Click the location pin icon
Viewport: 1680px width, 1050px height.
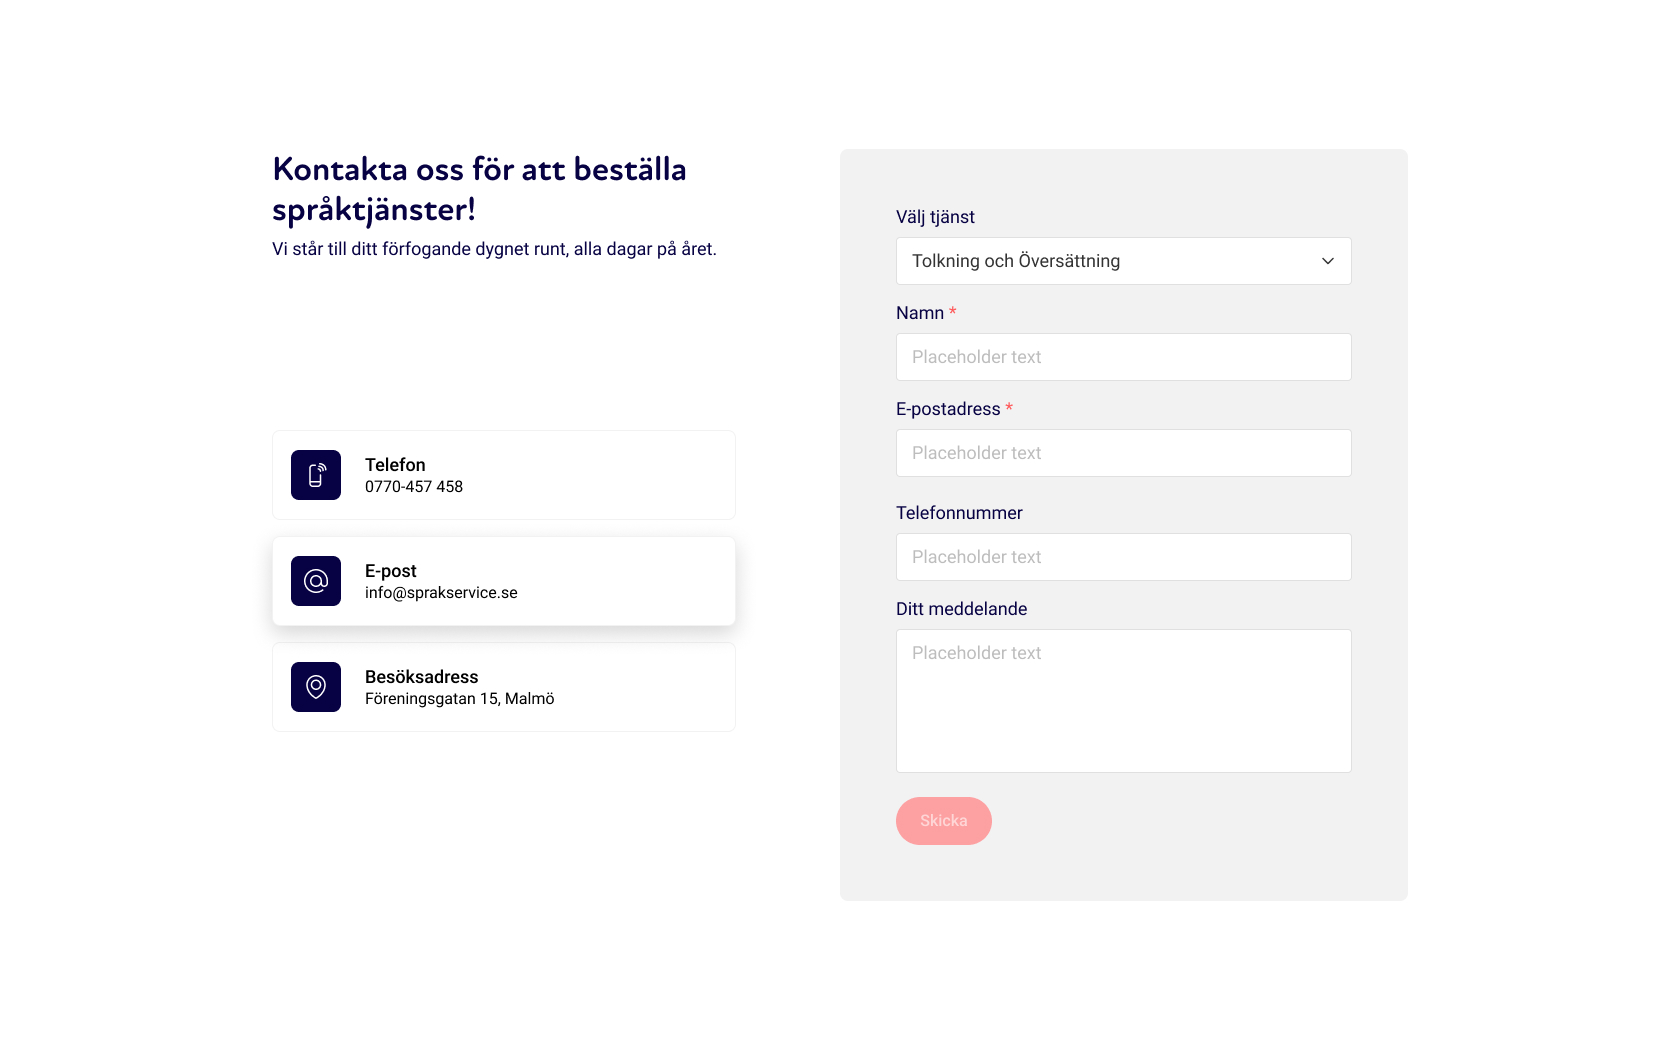coord(316,687)
